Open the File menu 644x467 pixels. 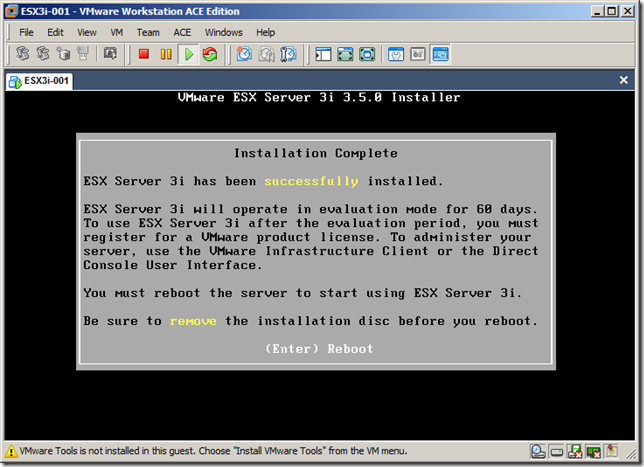tap(27, 32)
